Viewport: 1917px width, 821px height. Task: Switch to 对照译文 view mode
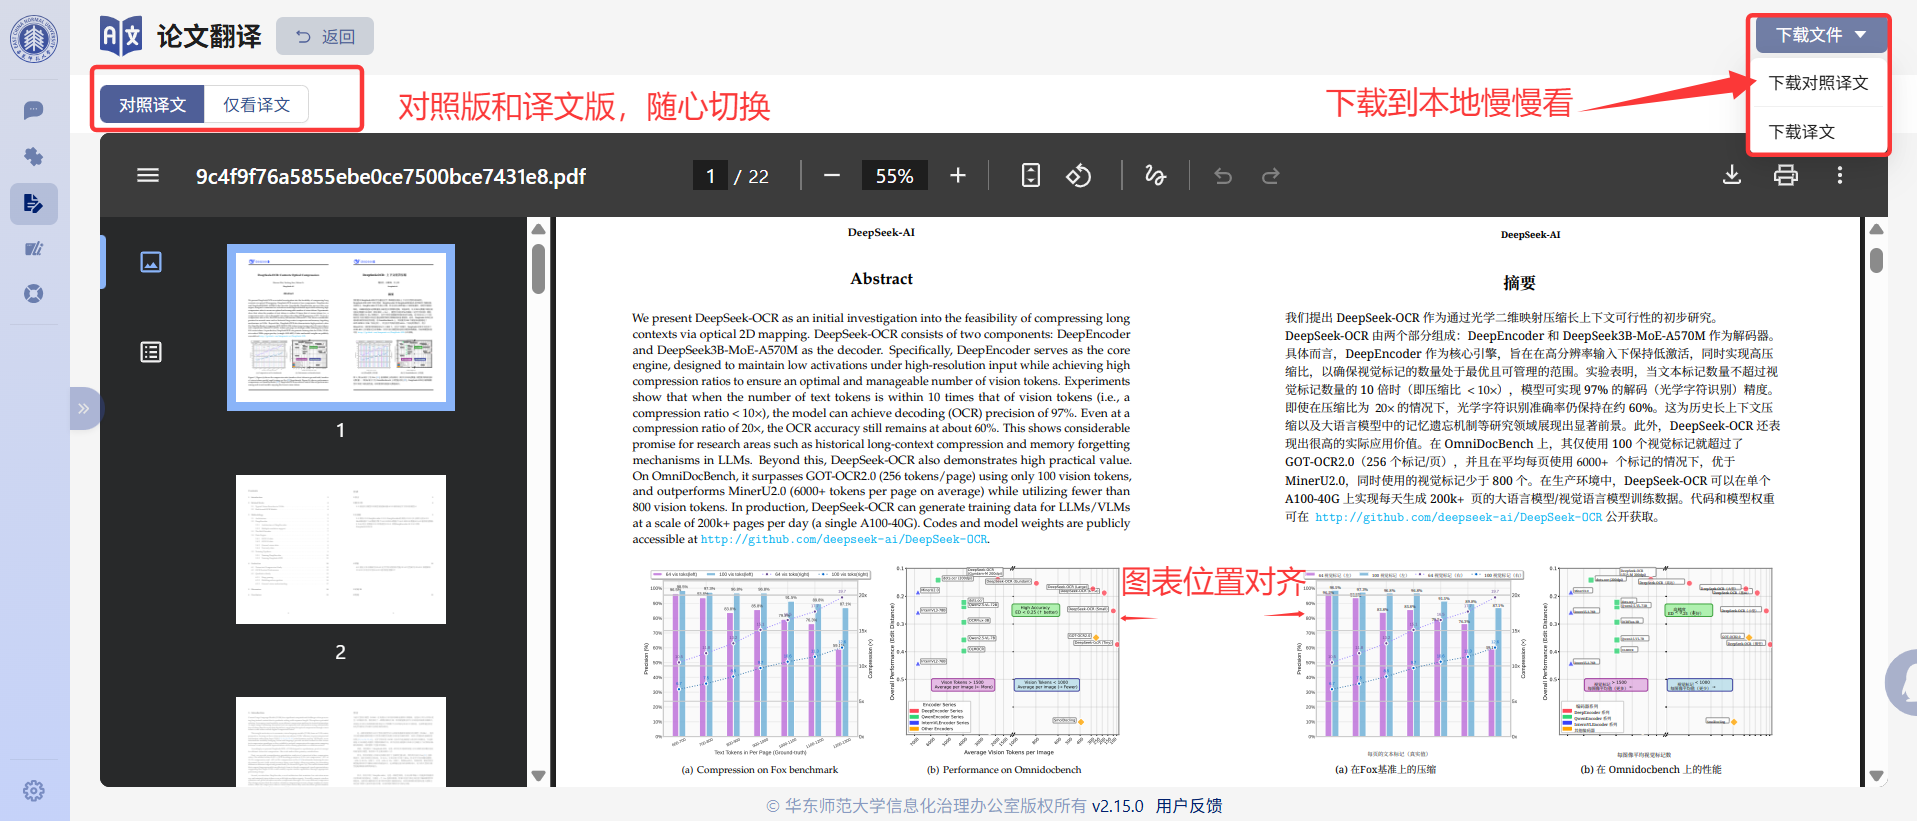[x=153, y=105]
